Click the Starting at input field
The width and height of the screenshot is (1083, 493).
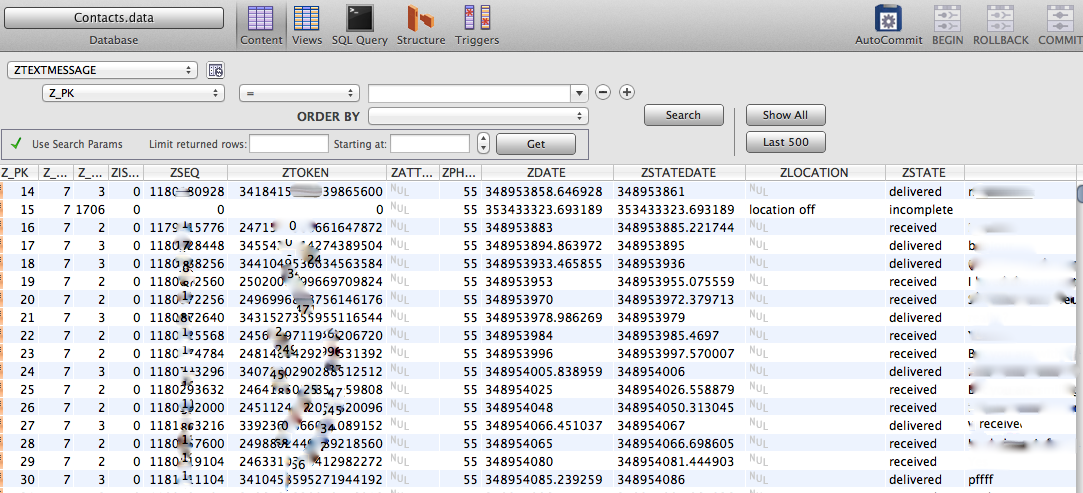(430, 144)
